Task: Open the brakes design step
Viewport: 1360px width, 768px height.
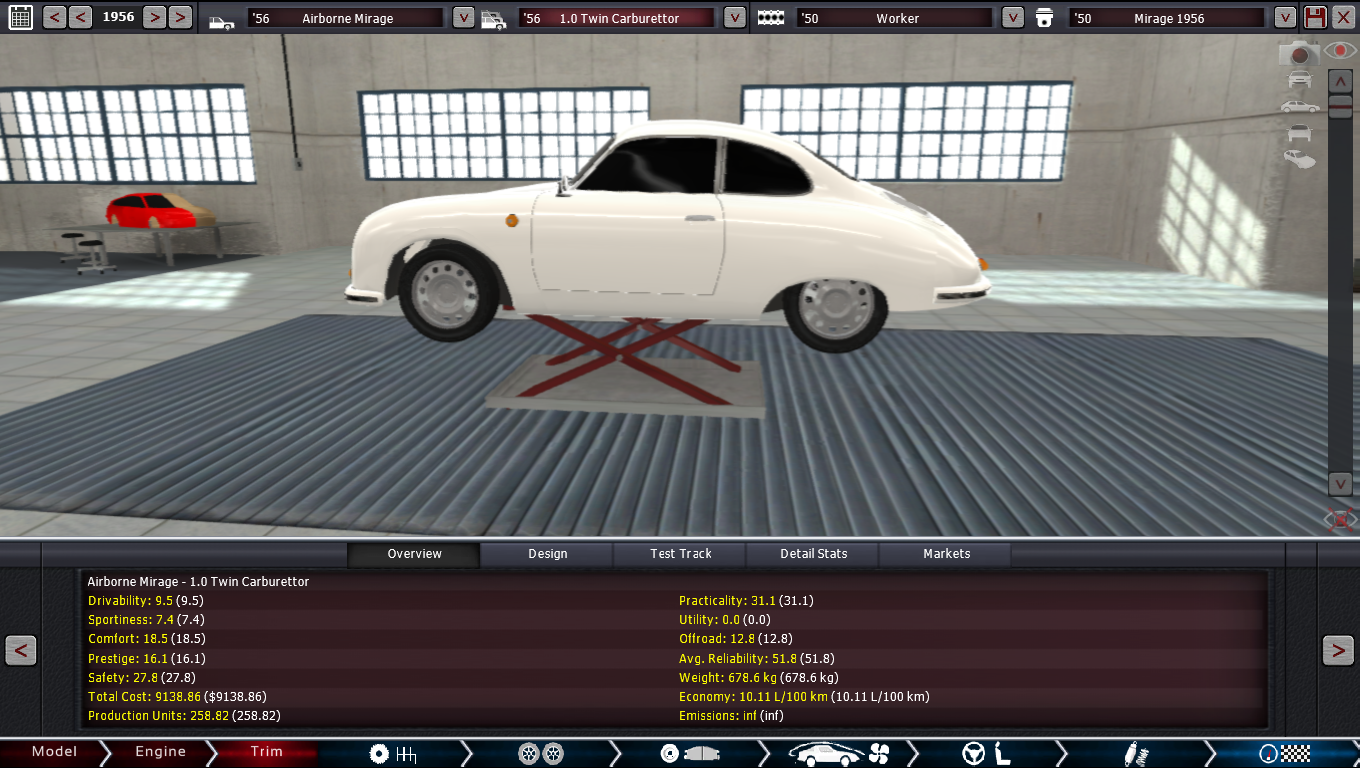Action: [x=690, y=753]
